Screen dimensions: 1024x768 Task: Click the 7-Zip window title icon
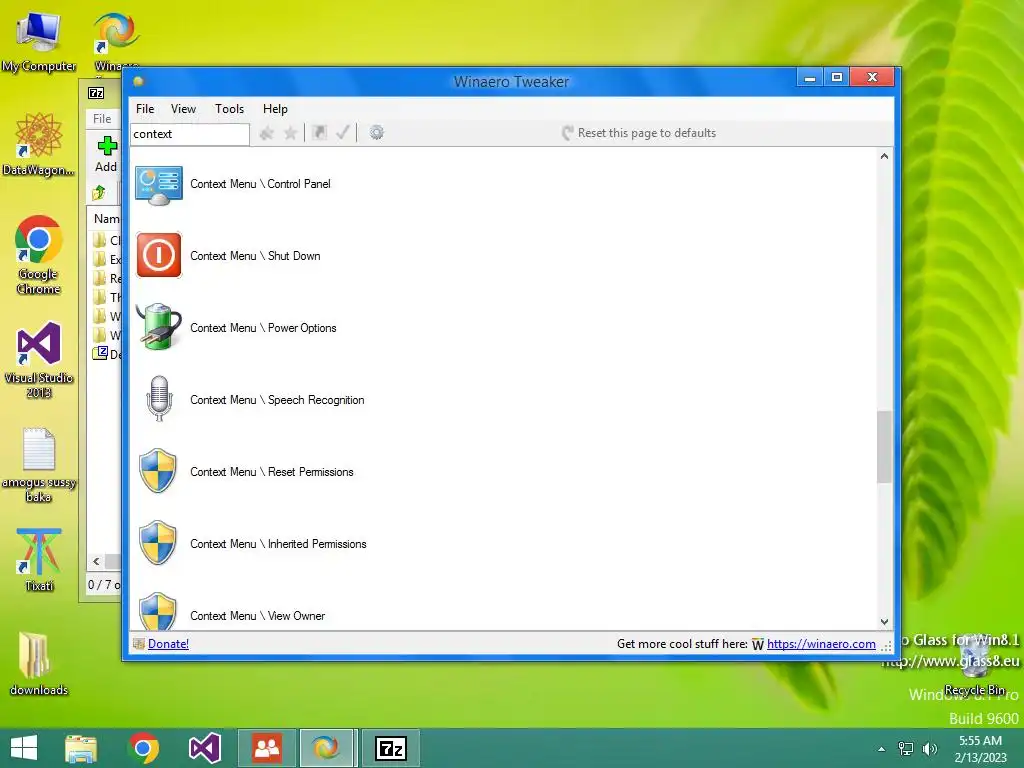click(x=96, y=93)
